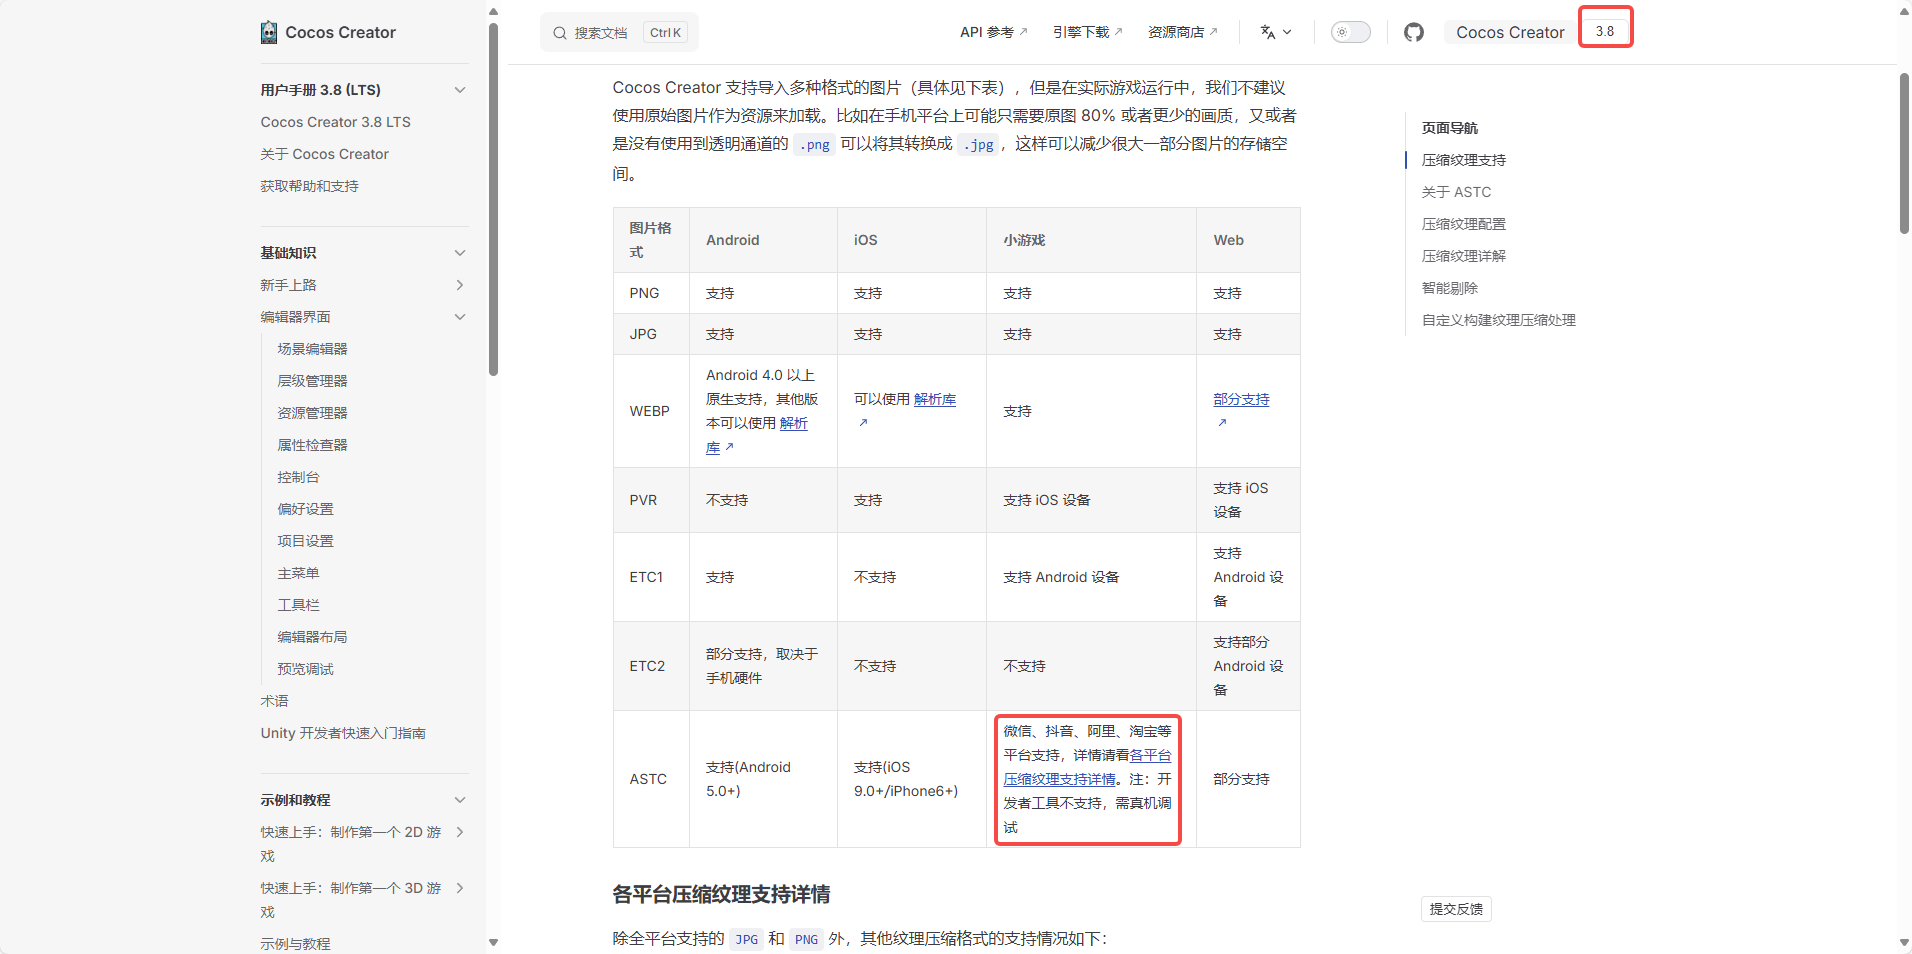Open 关于 Cocos Creator sidebar page
Image resolution: width=1912 pixels, height=954 pixels.
325,154
